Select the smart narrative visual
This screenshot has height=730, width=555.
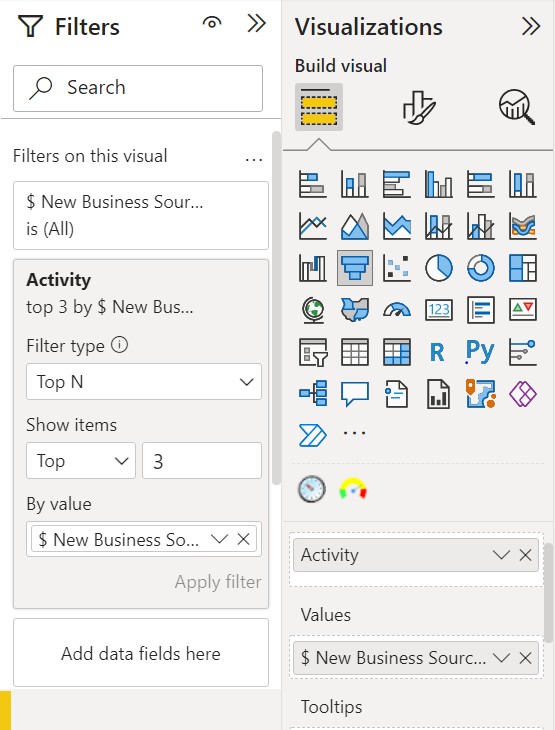click(x=397, y=394)
